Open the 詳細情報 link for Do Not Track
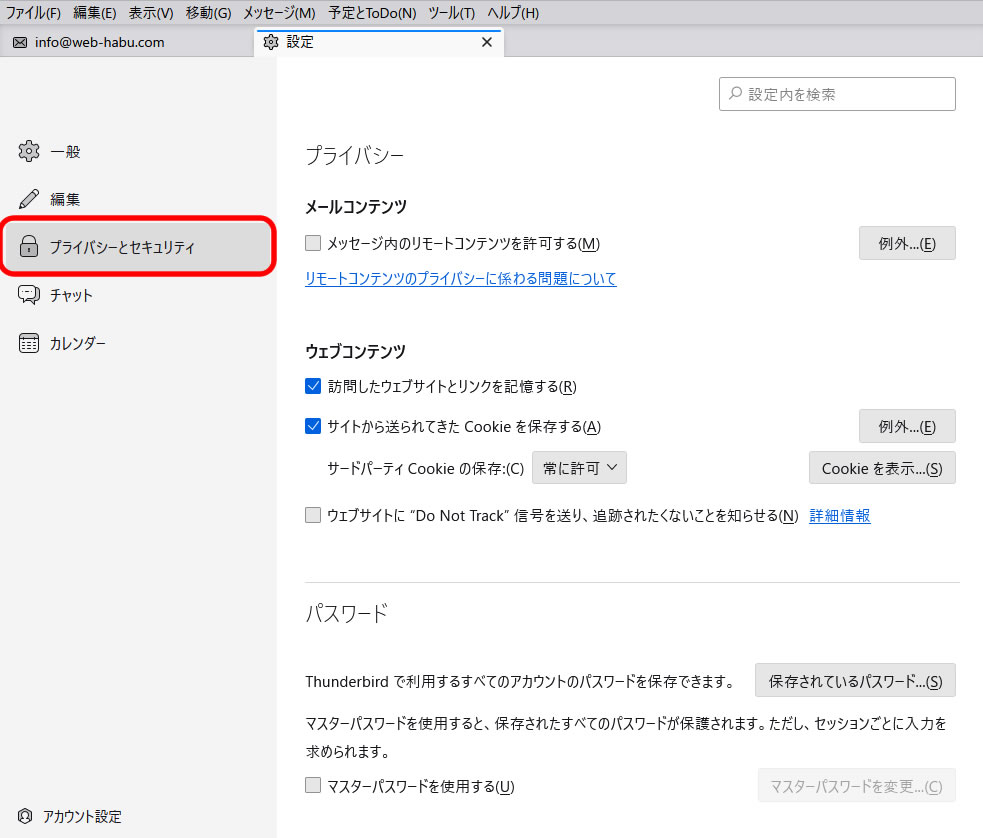The height and width of the screenshot is (838, 983). point(839,516)
